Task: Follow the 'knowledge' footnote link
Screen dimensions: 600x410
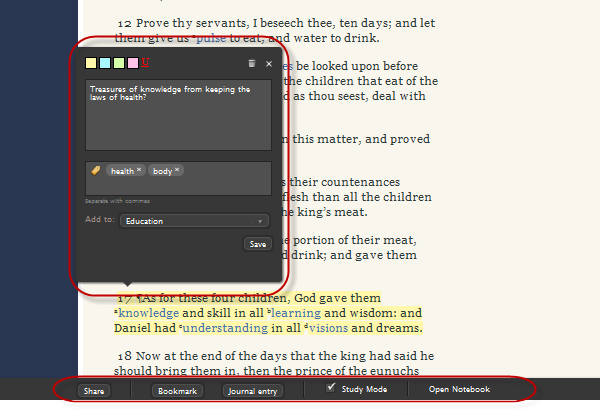Action: point(149,313)
